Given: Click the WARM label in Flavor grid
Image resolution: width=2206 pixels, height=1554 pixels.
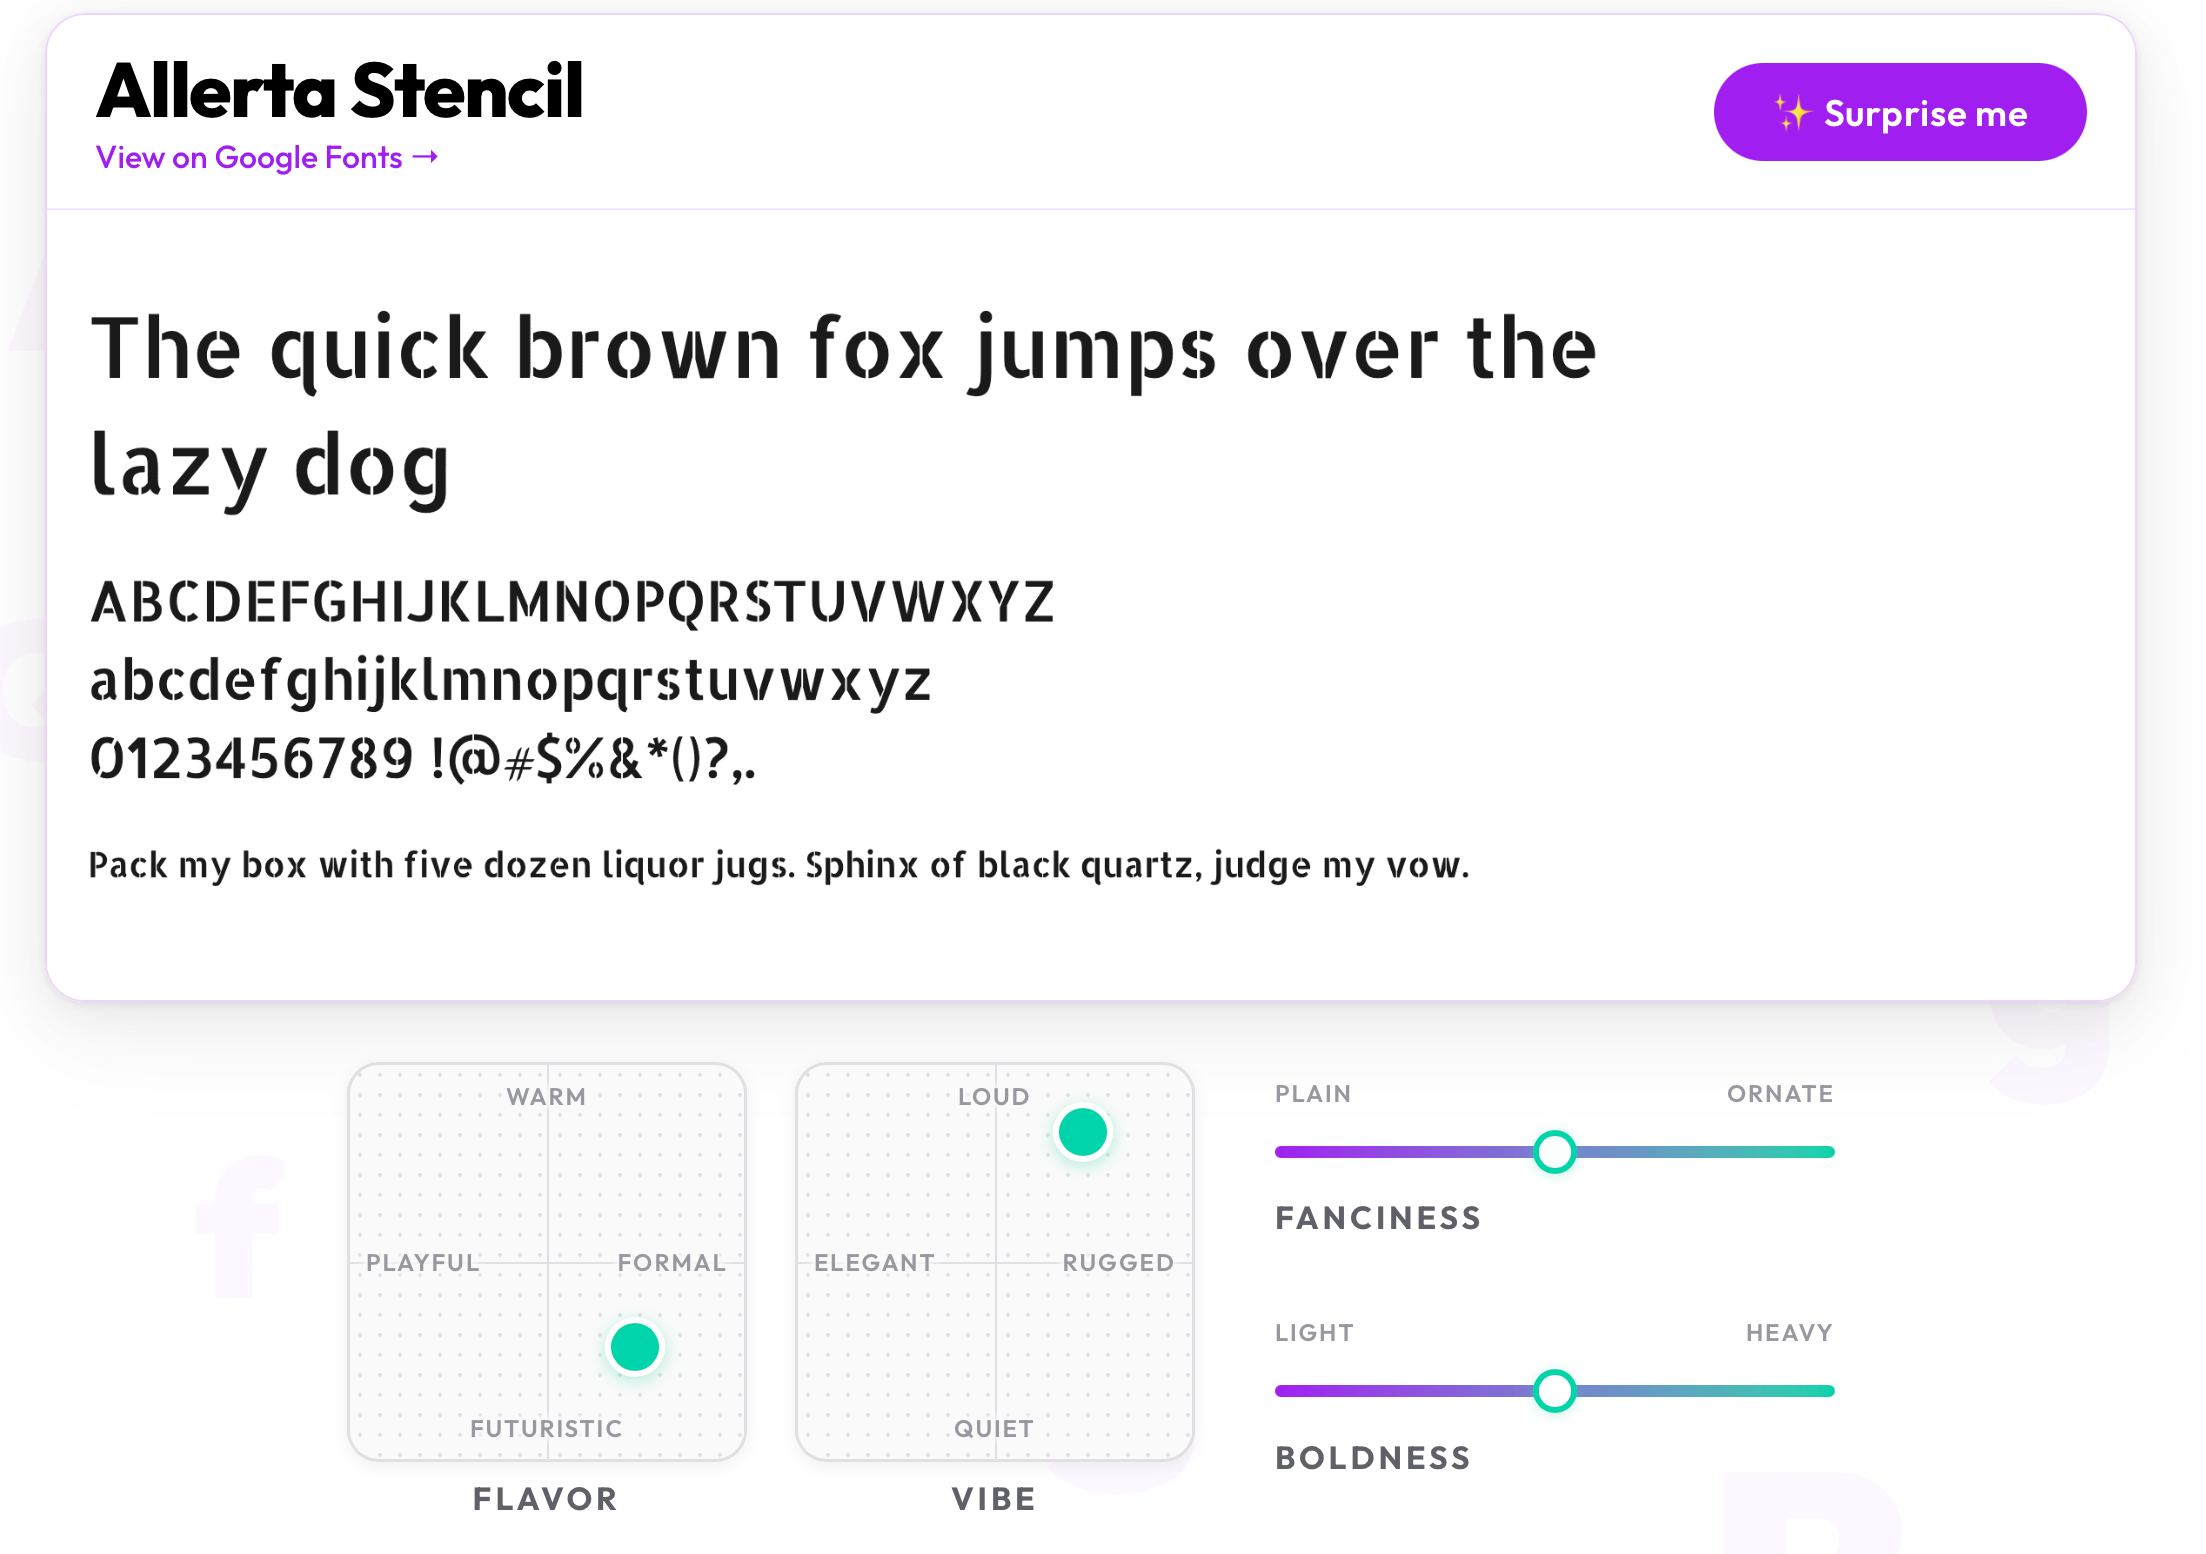Looking at the screenshot, I should coord(546,1097).
